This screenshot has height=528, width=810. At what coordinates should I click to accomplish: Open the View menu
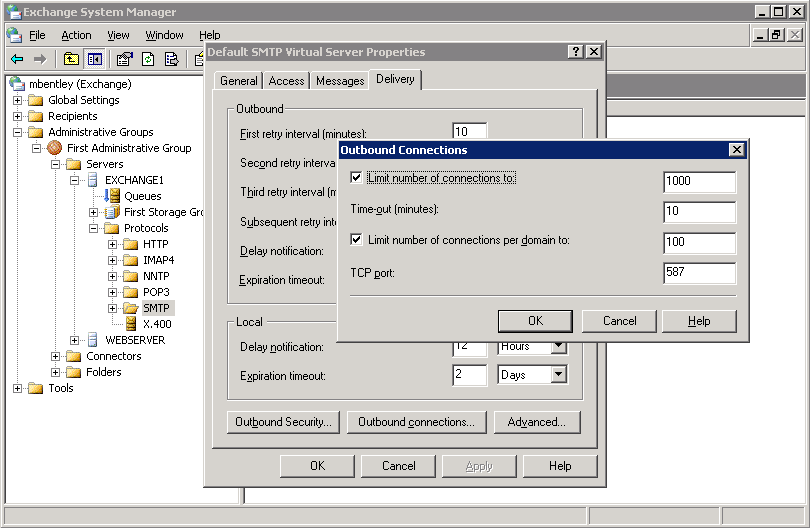(118, 35)
